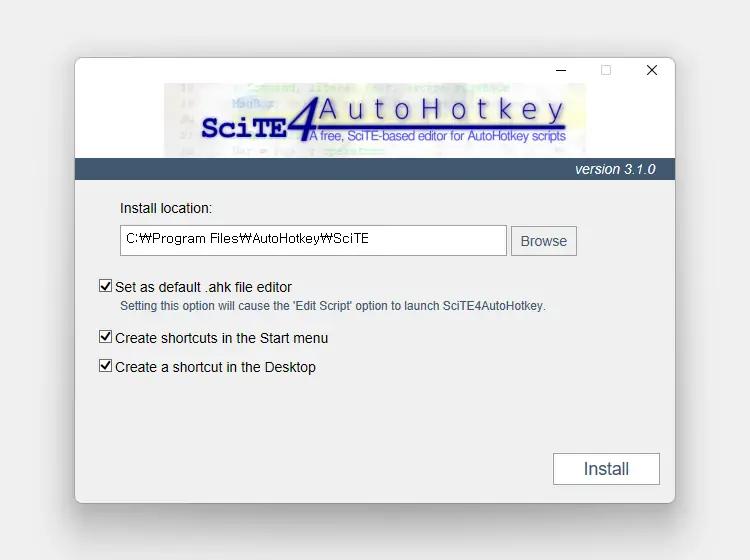Click the Browse button
This screenshot has width=750, height=560.
(544, 241)
